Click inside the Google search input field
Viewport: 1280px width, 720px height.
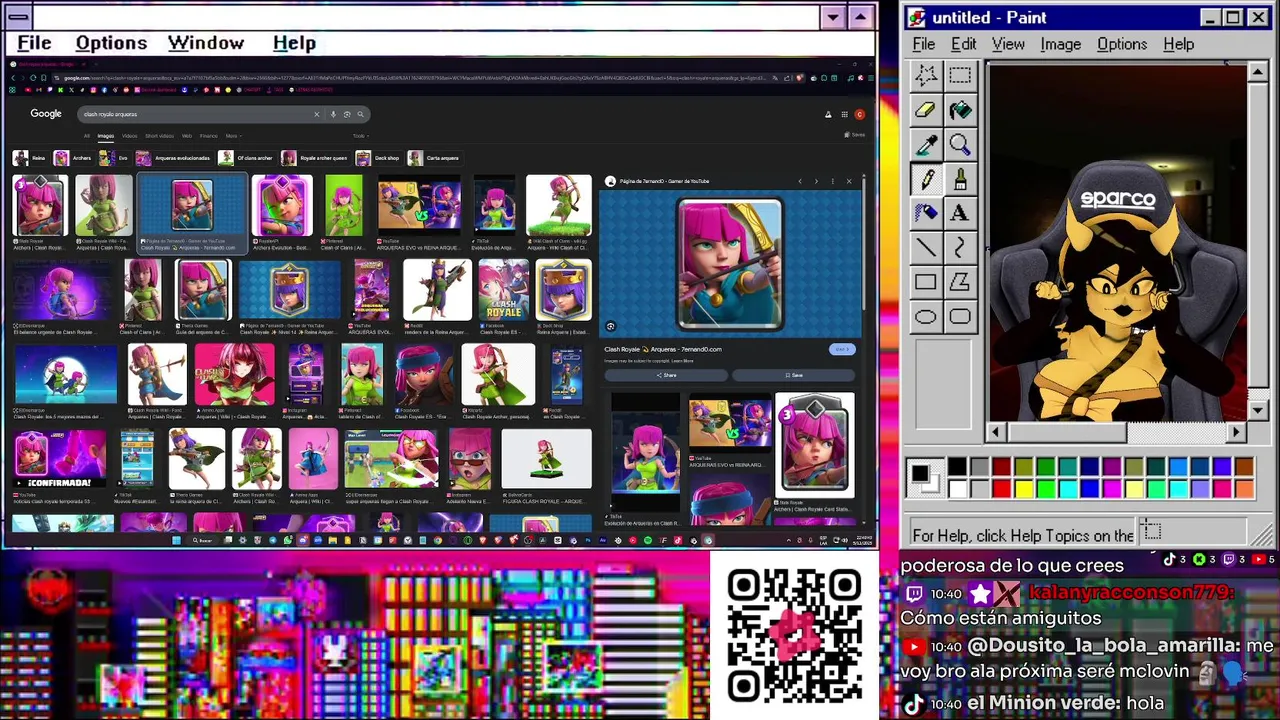(196, 114)
